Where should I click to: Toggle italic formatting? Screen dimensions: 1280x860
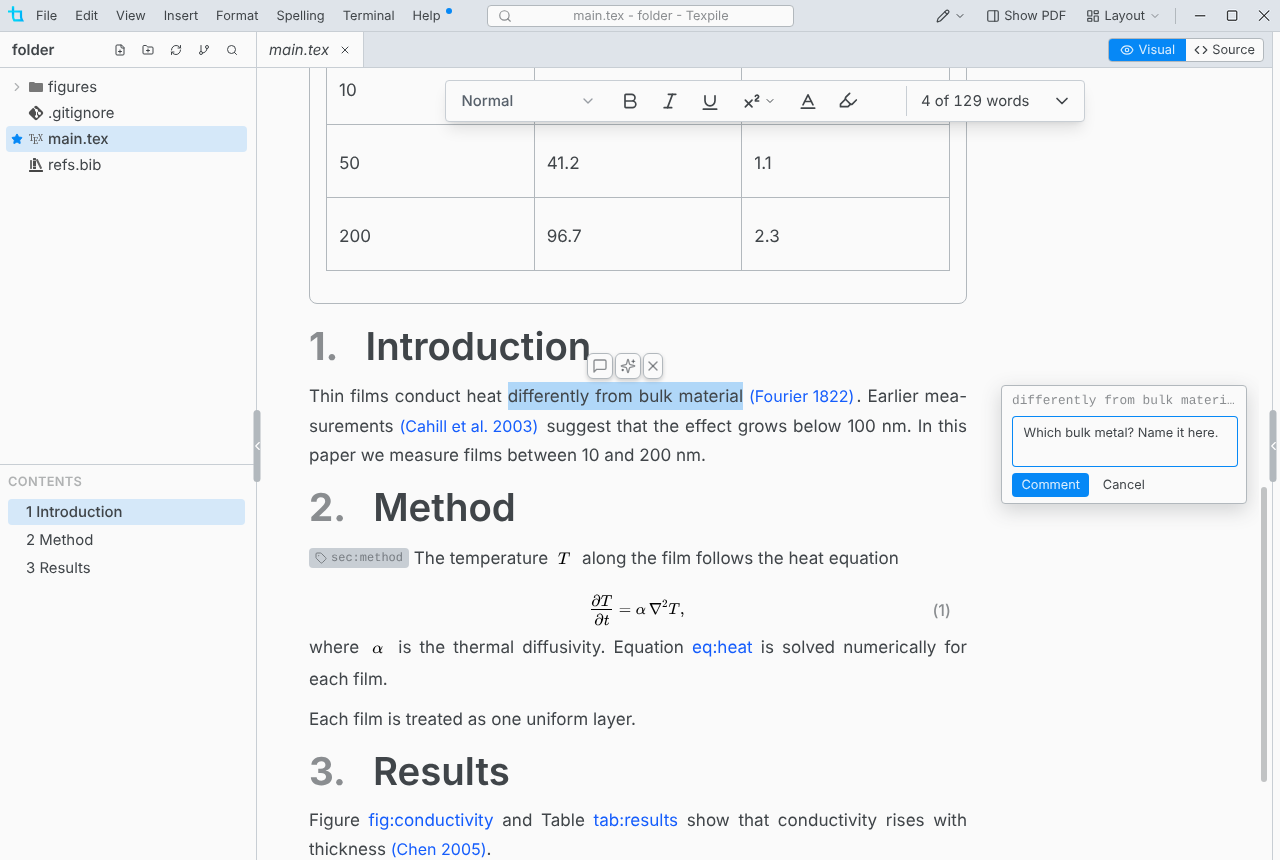pos(670,101)
